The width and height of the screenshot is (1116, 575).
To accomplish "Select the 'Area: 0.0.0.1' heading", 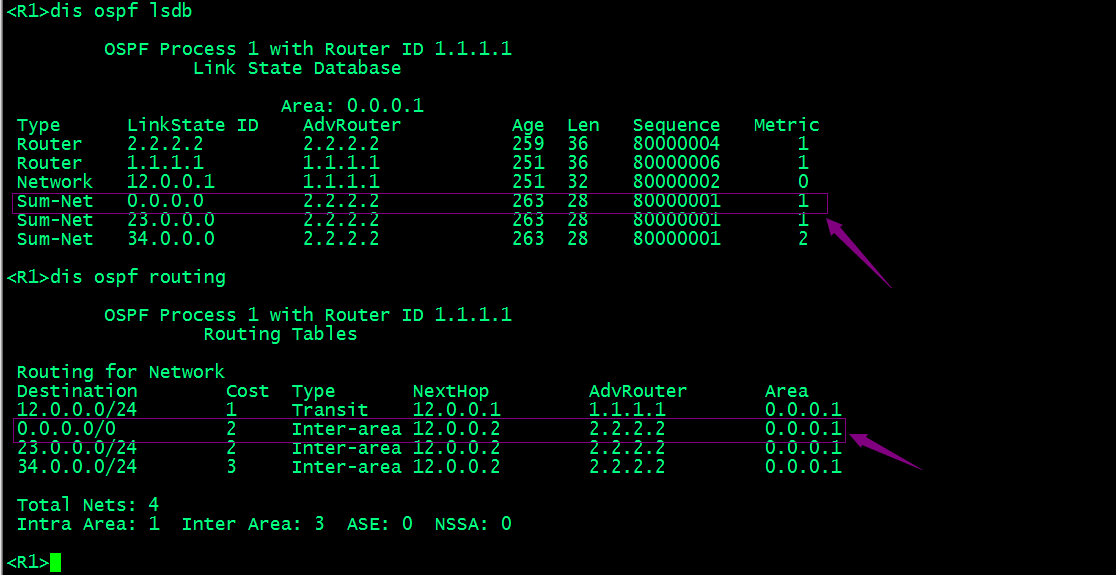I will pyautogui.click(x=352, y=106).
